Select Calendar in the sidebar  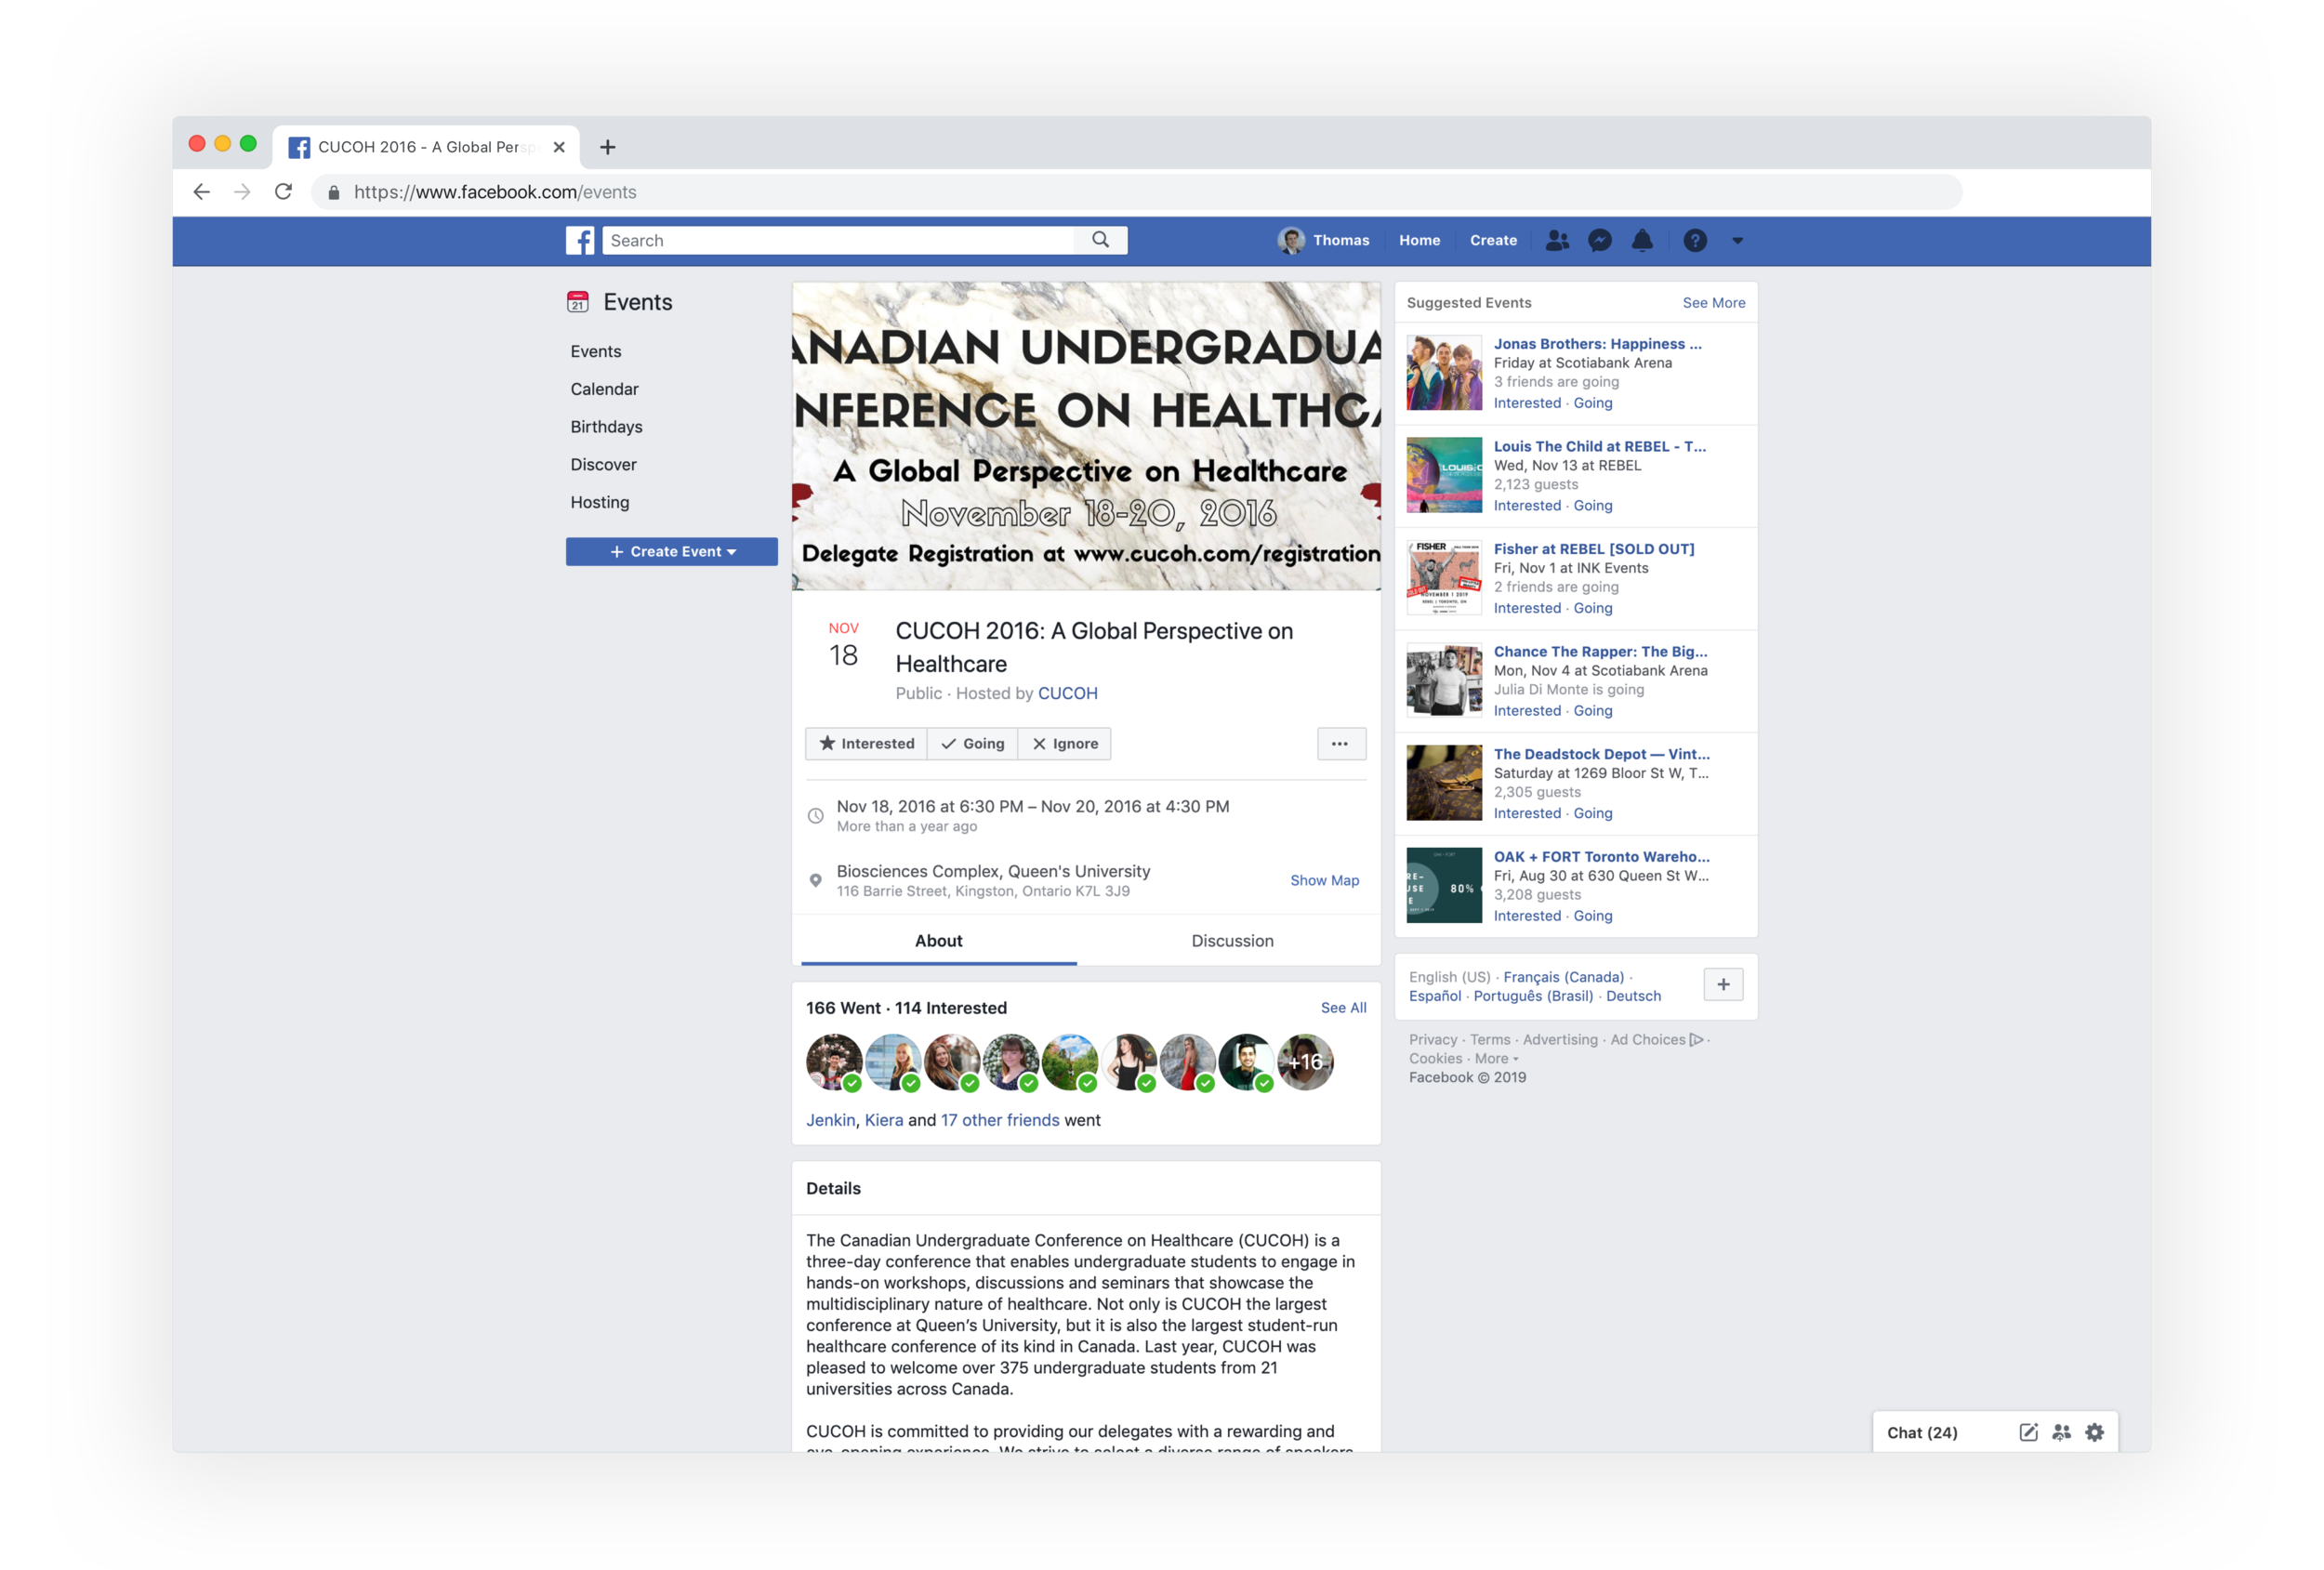tap(604, 389)
